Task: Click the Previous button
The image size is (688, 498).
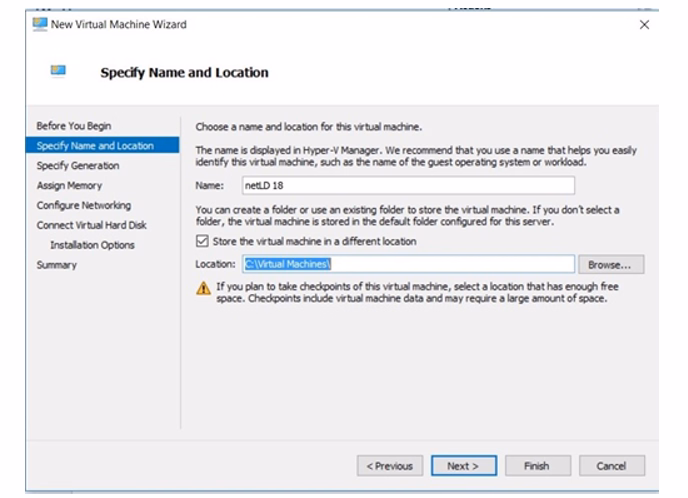Action: [x=390, y=466]
